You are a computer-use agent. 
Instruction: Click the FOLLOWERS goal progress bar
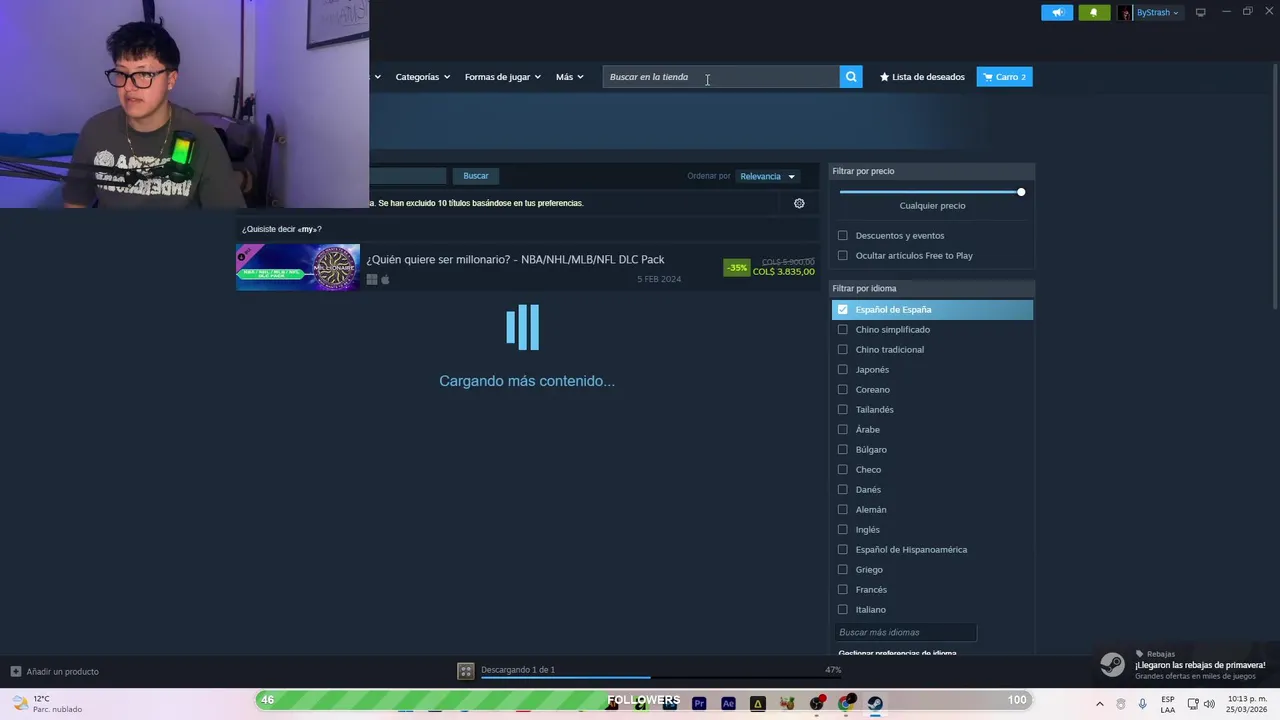pos(643,700)
